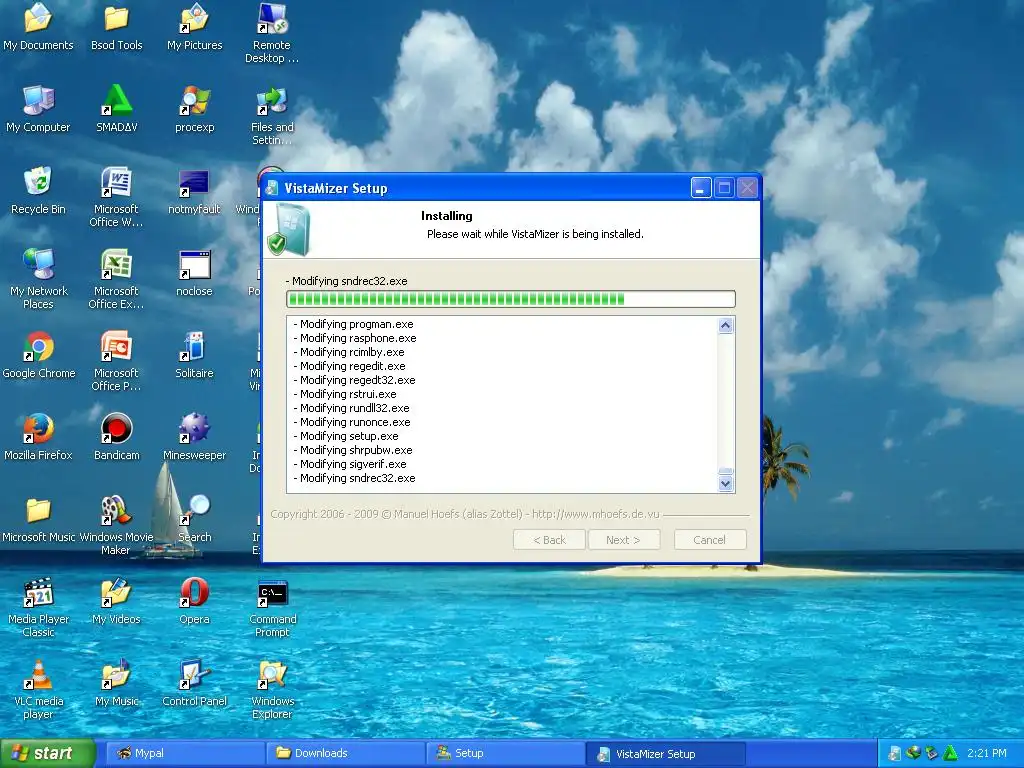1024x768 pixels.
Task: Open the Recycle Bin
Action: [38, 191]
